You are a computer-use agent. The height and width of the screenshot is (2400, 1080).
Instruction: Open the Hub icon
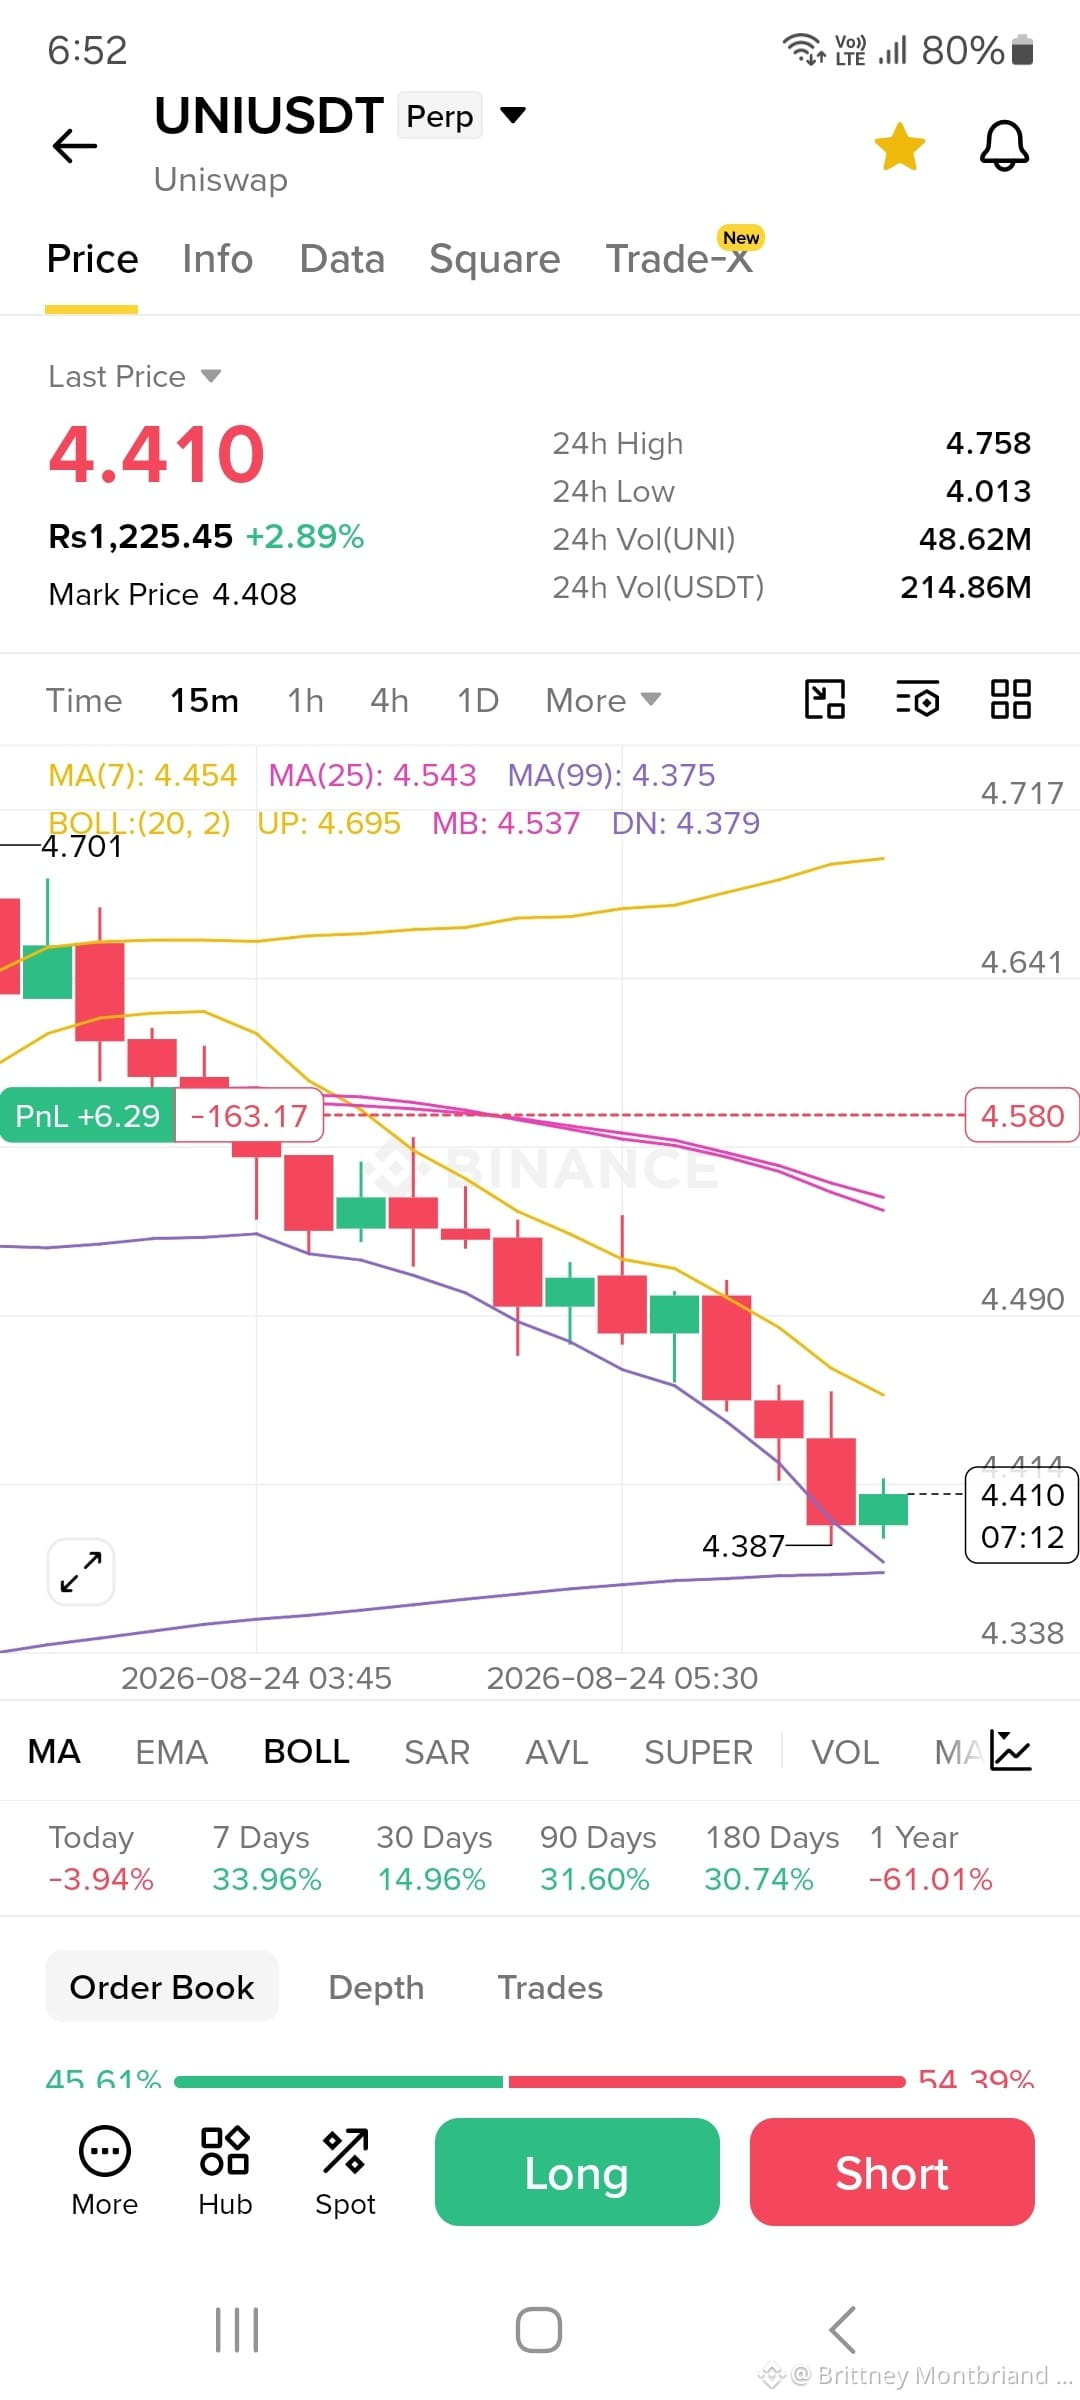[x=225, y=2171]
